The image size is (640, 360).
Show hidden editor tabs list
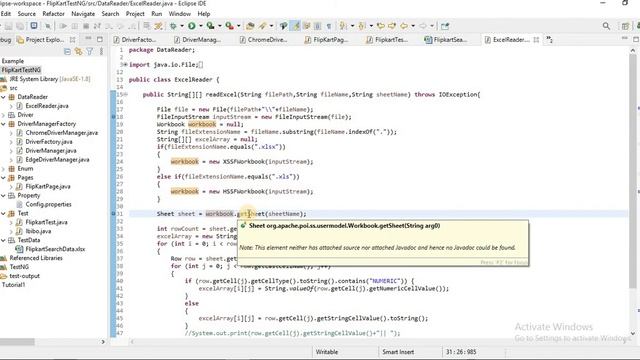click(549, 40)
